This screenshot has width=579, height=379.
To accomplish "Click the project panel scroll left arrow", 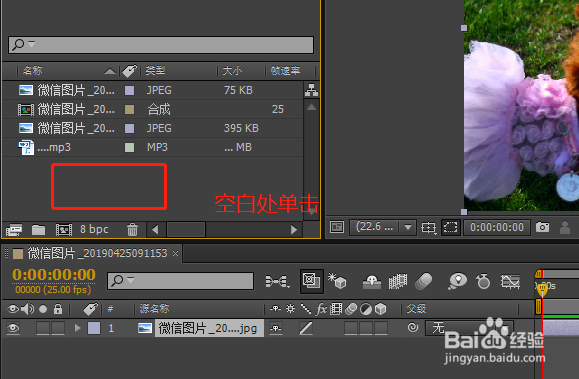I will pyautogui.click(x=155, y=230).
